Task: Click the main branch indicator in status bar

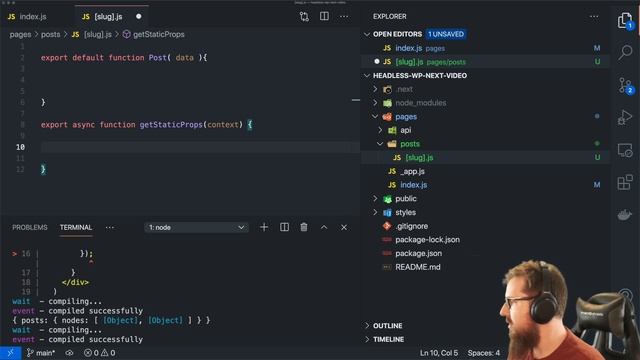Action: [40, 353]
